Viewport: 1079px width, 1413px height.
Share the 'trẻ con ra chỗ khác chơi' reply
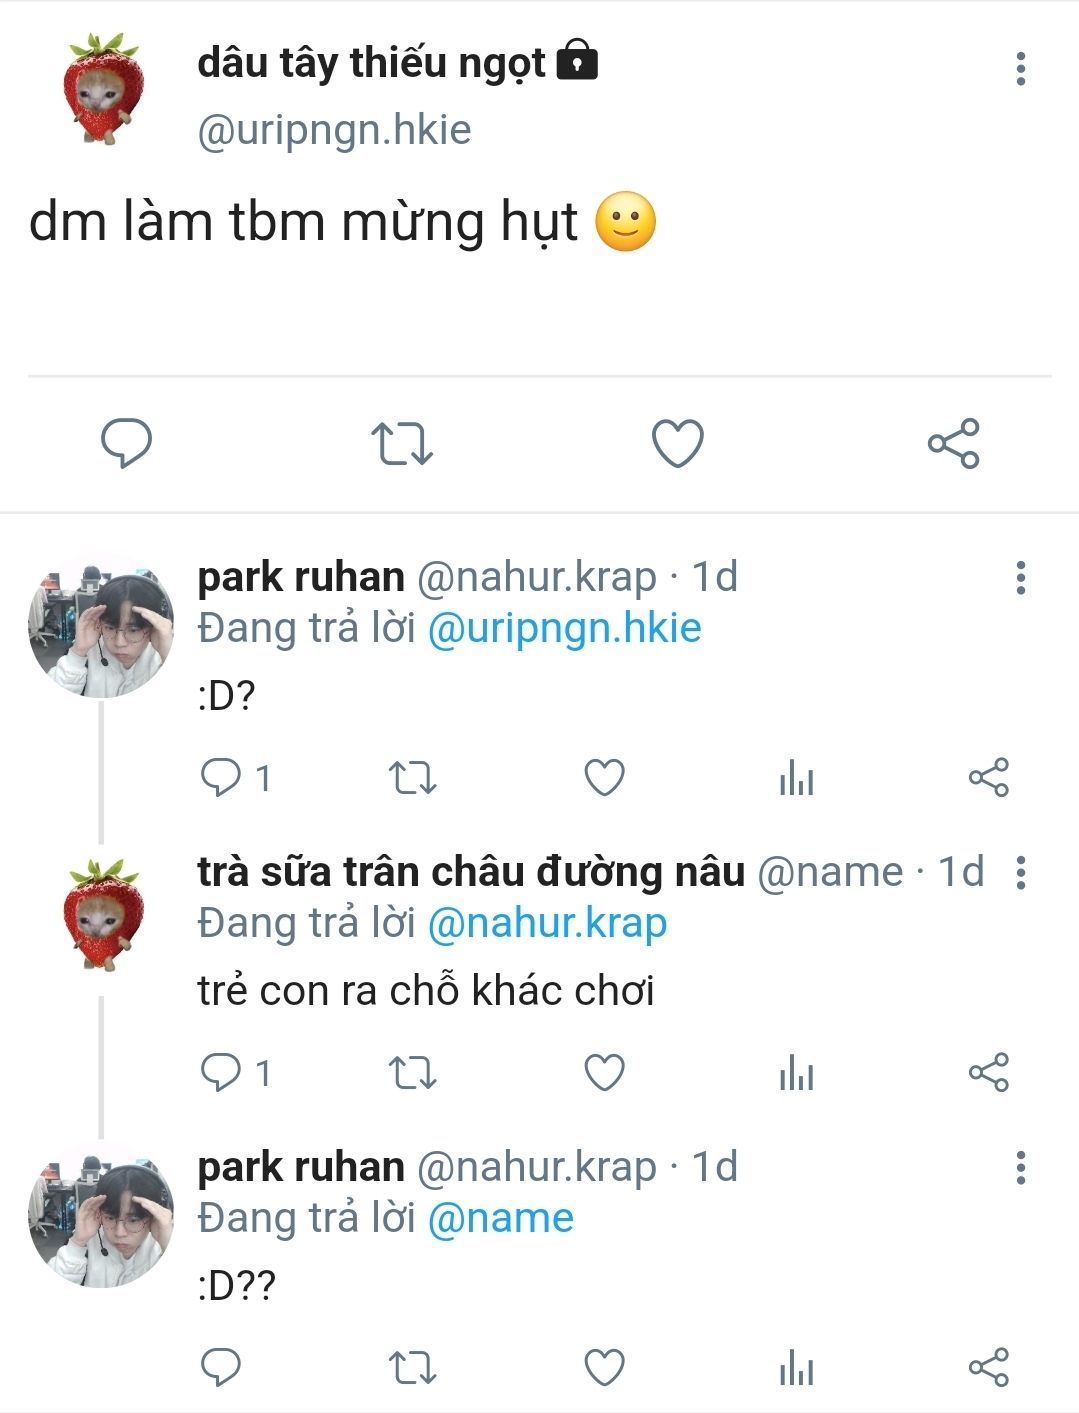coord(988,1073)
